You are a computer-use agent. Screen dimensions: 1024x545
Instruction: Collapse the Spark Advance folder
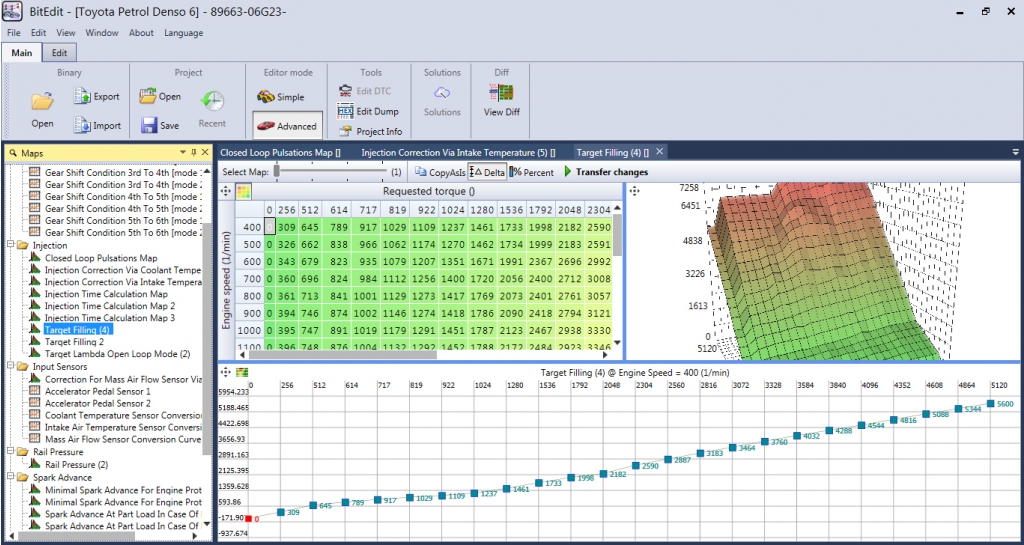(x=11, y=477)
